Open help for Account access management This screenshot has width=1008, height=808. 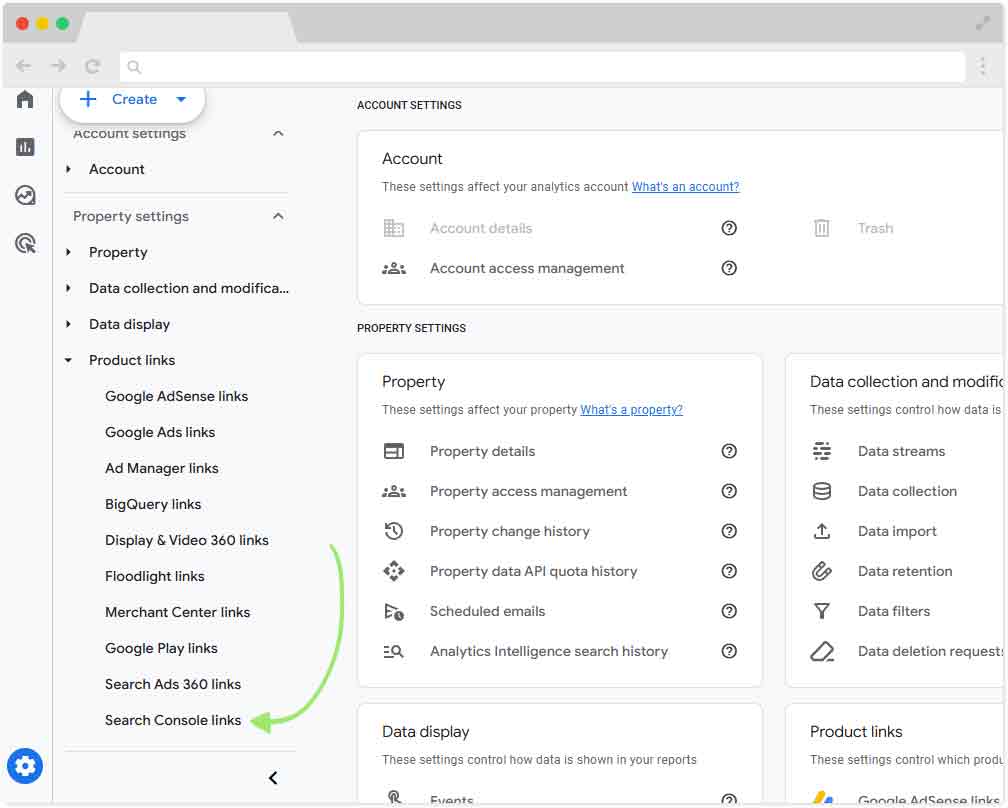pyautogui.click(x=728, y=268)
